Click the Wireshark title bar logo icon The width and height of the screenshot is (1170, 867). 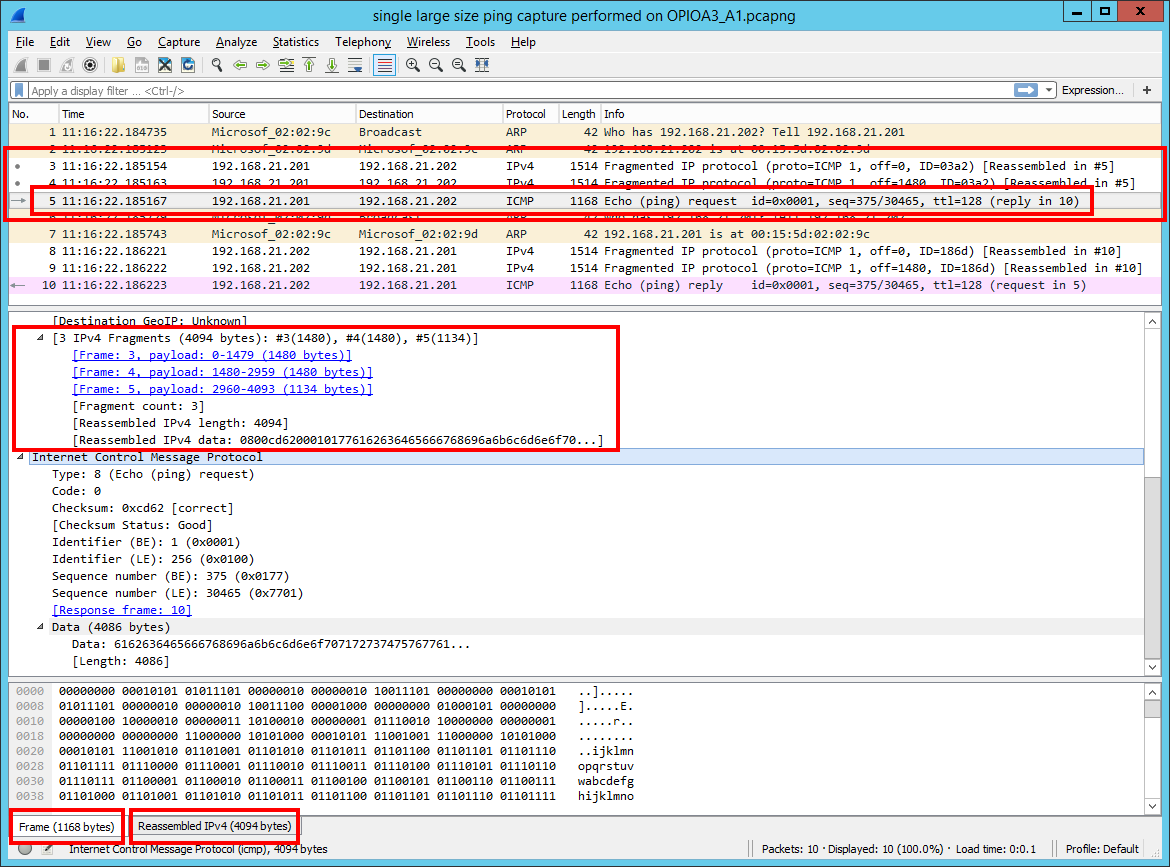pyautogui.click(x=19, y=15)
